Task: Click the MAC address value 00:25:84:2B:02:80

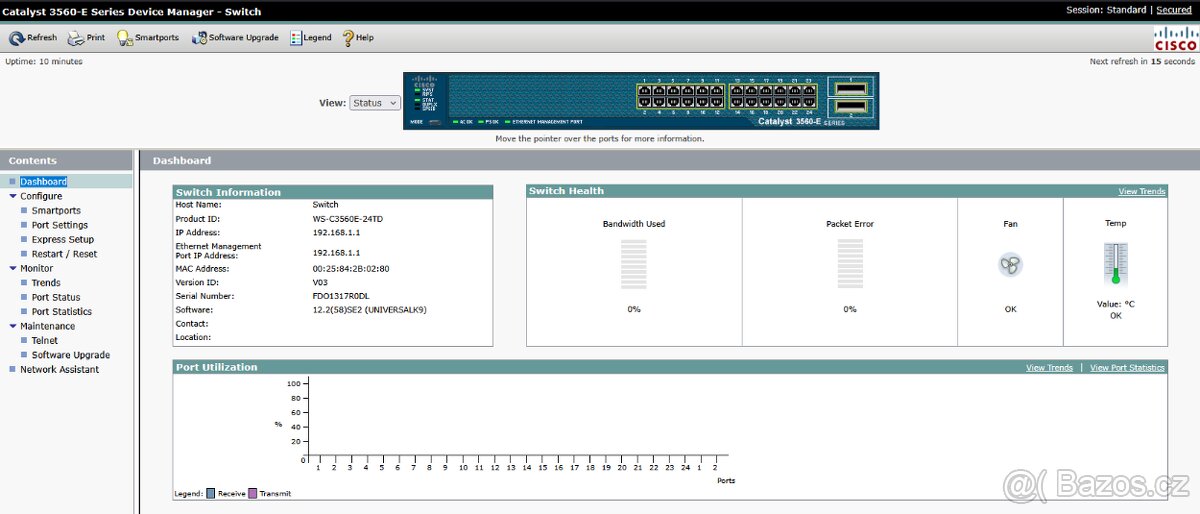Action: click(x=351, y=269)
